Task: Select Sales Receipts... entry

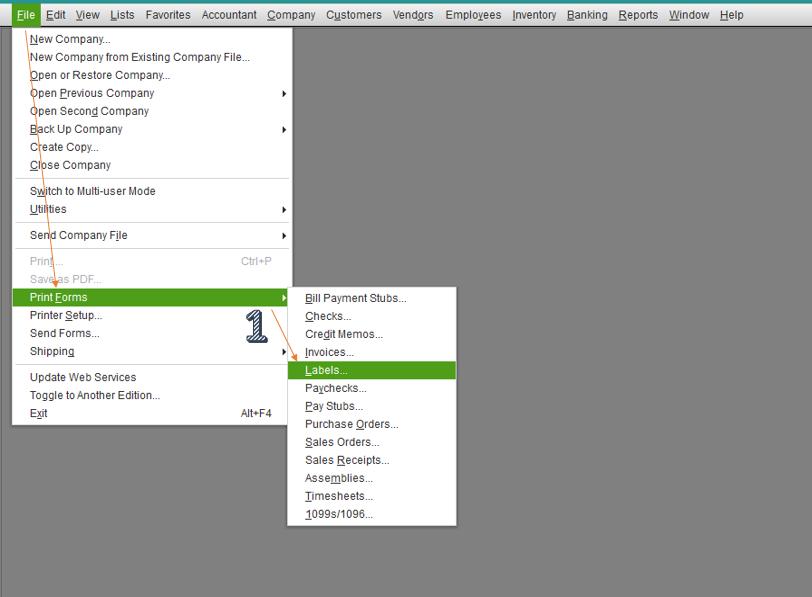Action: point(372,460)
